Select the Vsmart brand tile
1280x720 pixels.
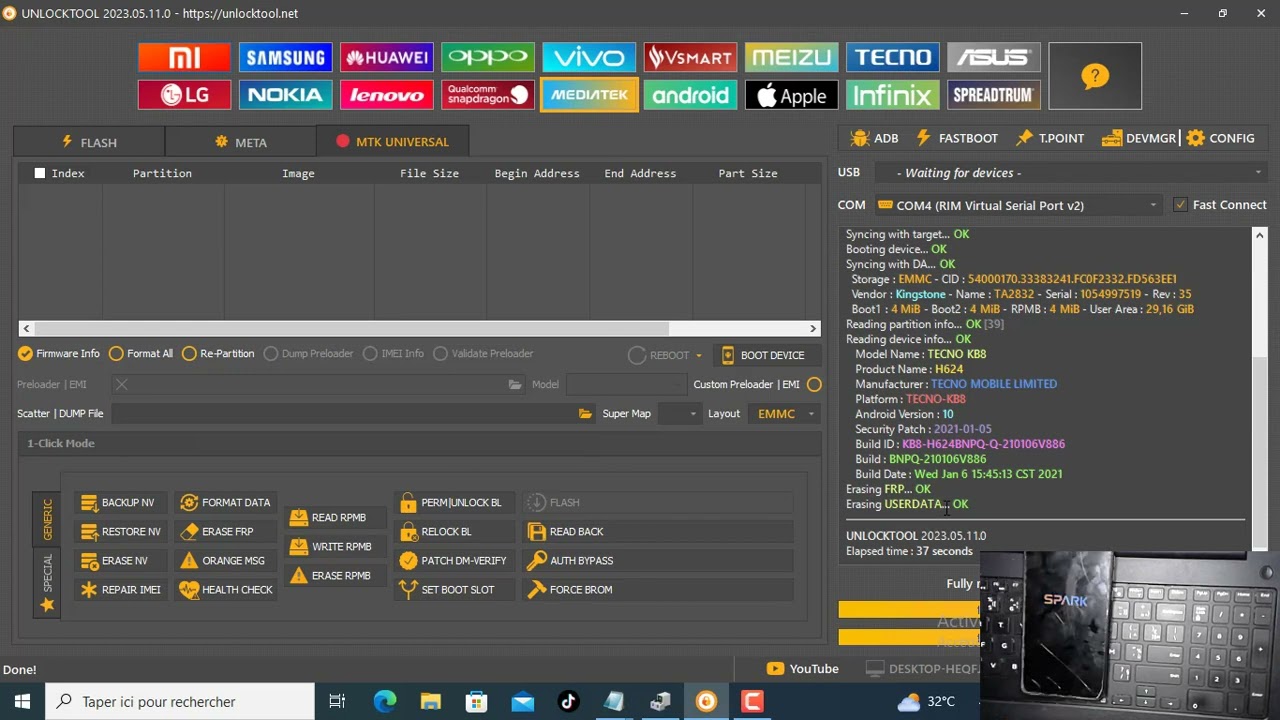(690, 57)
